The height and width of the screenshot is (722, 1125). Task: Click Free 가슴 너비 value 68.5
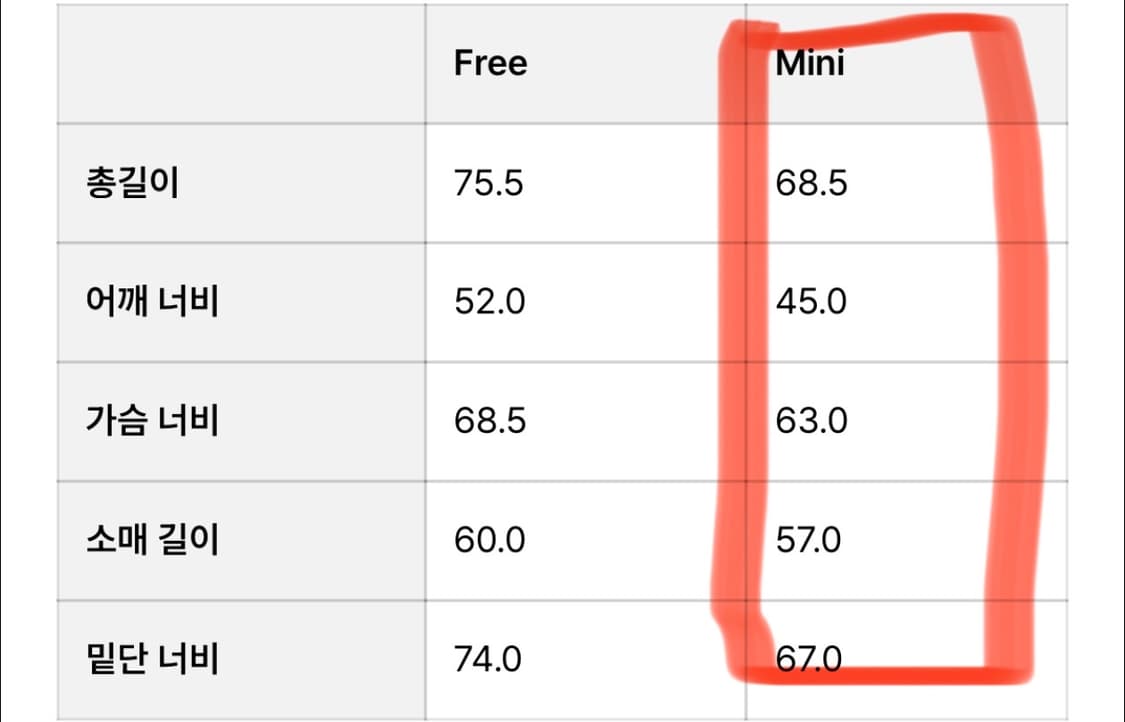(x=489, y=420)
